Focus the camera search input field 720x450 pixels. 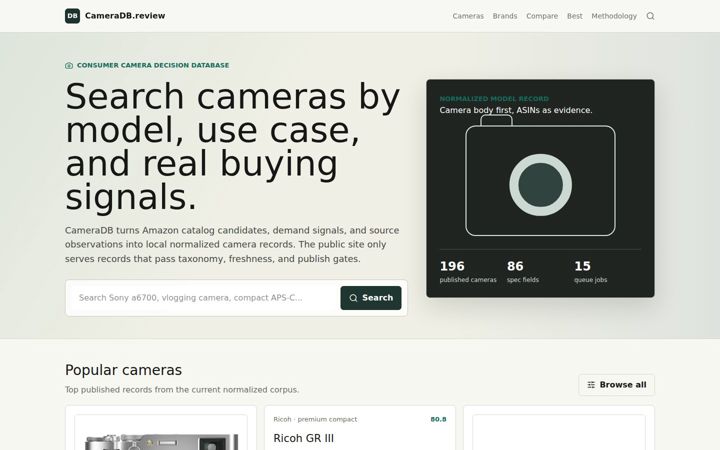tap(205, 298)
